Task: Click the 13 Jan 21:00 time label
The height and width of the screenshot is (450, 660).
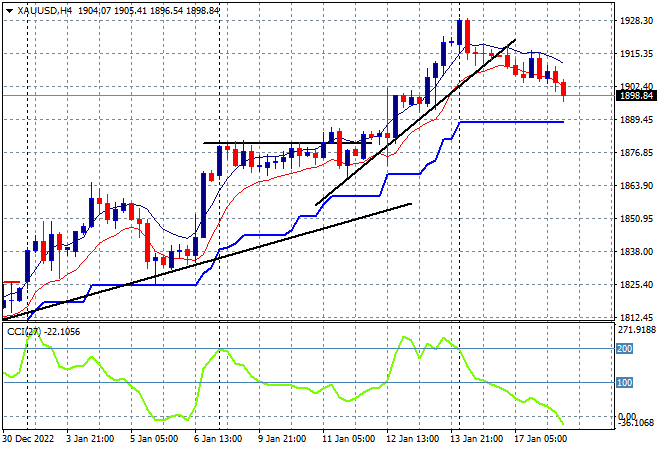Action: 476,439
